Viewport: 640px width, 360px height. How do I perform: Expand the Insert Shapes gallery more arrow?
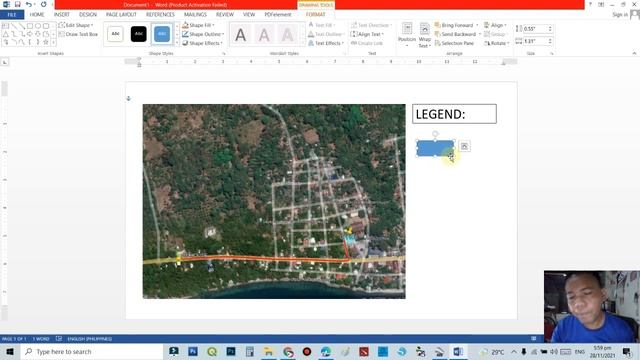pyautogui.click(x=53, y=42)
